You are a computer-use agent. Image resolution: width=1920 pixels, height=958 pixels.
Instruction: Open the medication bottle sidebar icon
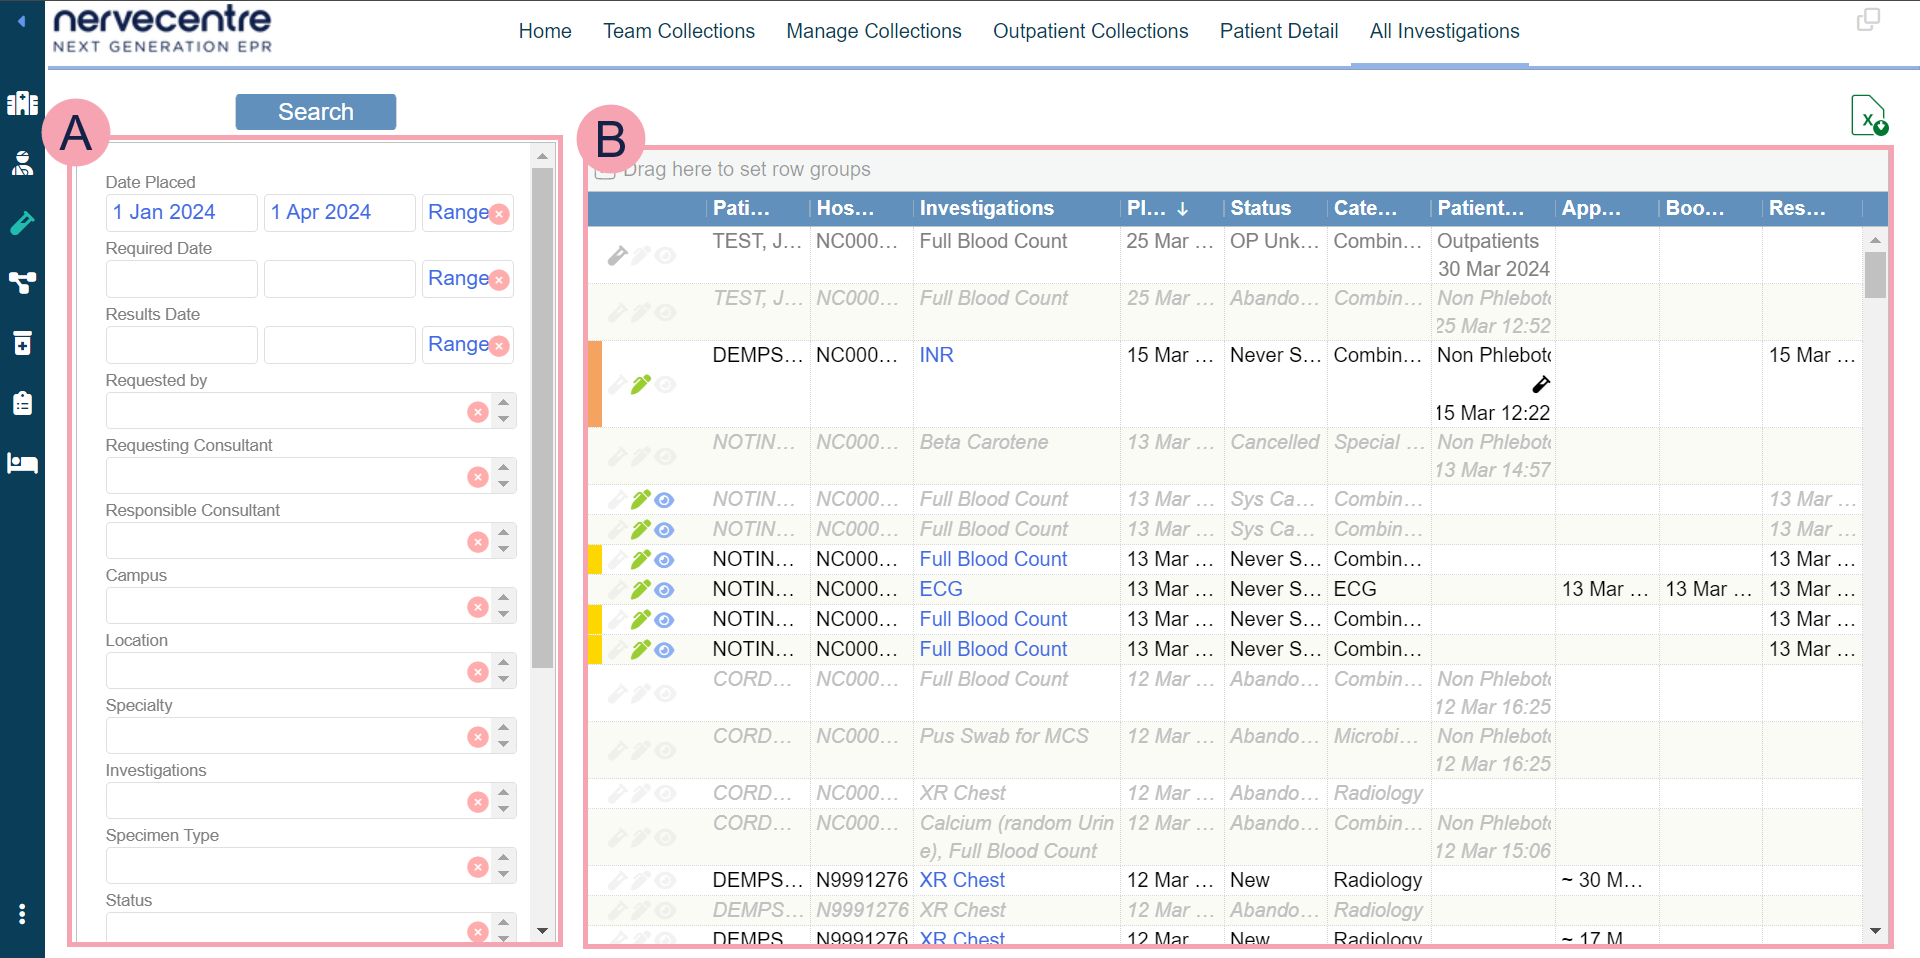pos(22,343)
